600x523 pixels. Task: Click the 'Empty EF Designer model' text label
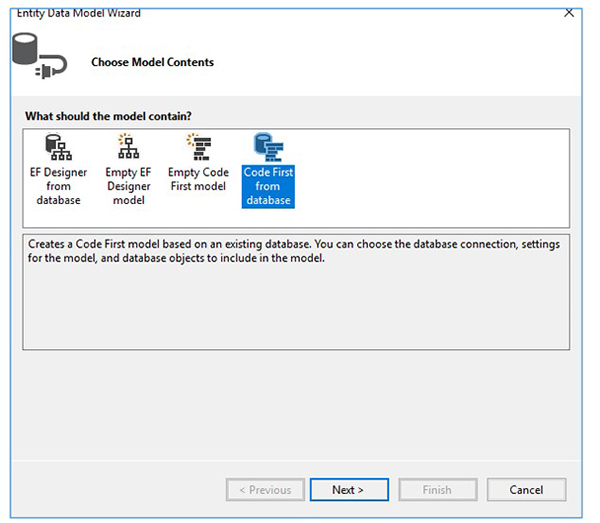[x=128, y=186]
